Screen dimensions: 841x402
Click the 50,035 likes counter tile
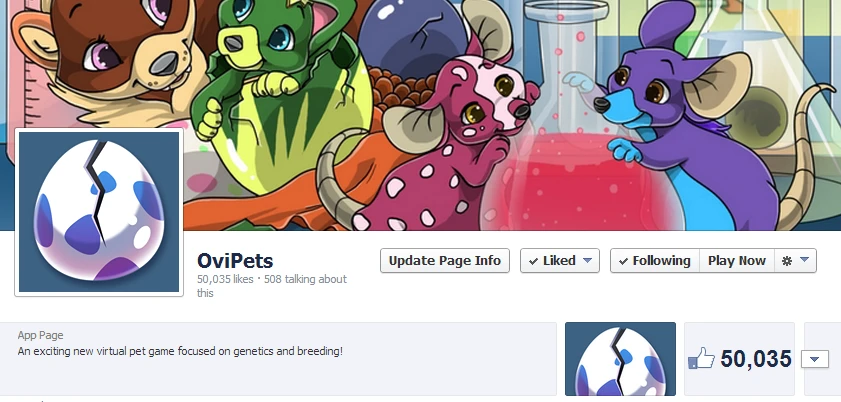739,359
